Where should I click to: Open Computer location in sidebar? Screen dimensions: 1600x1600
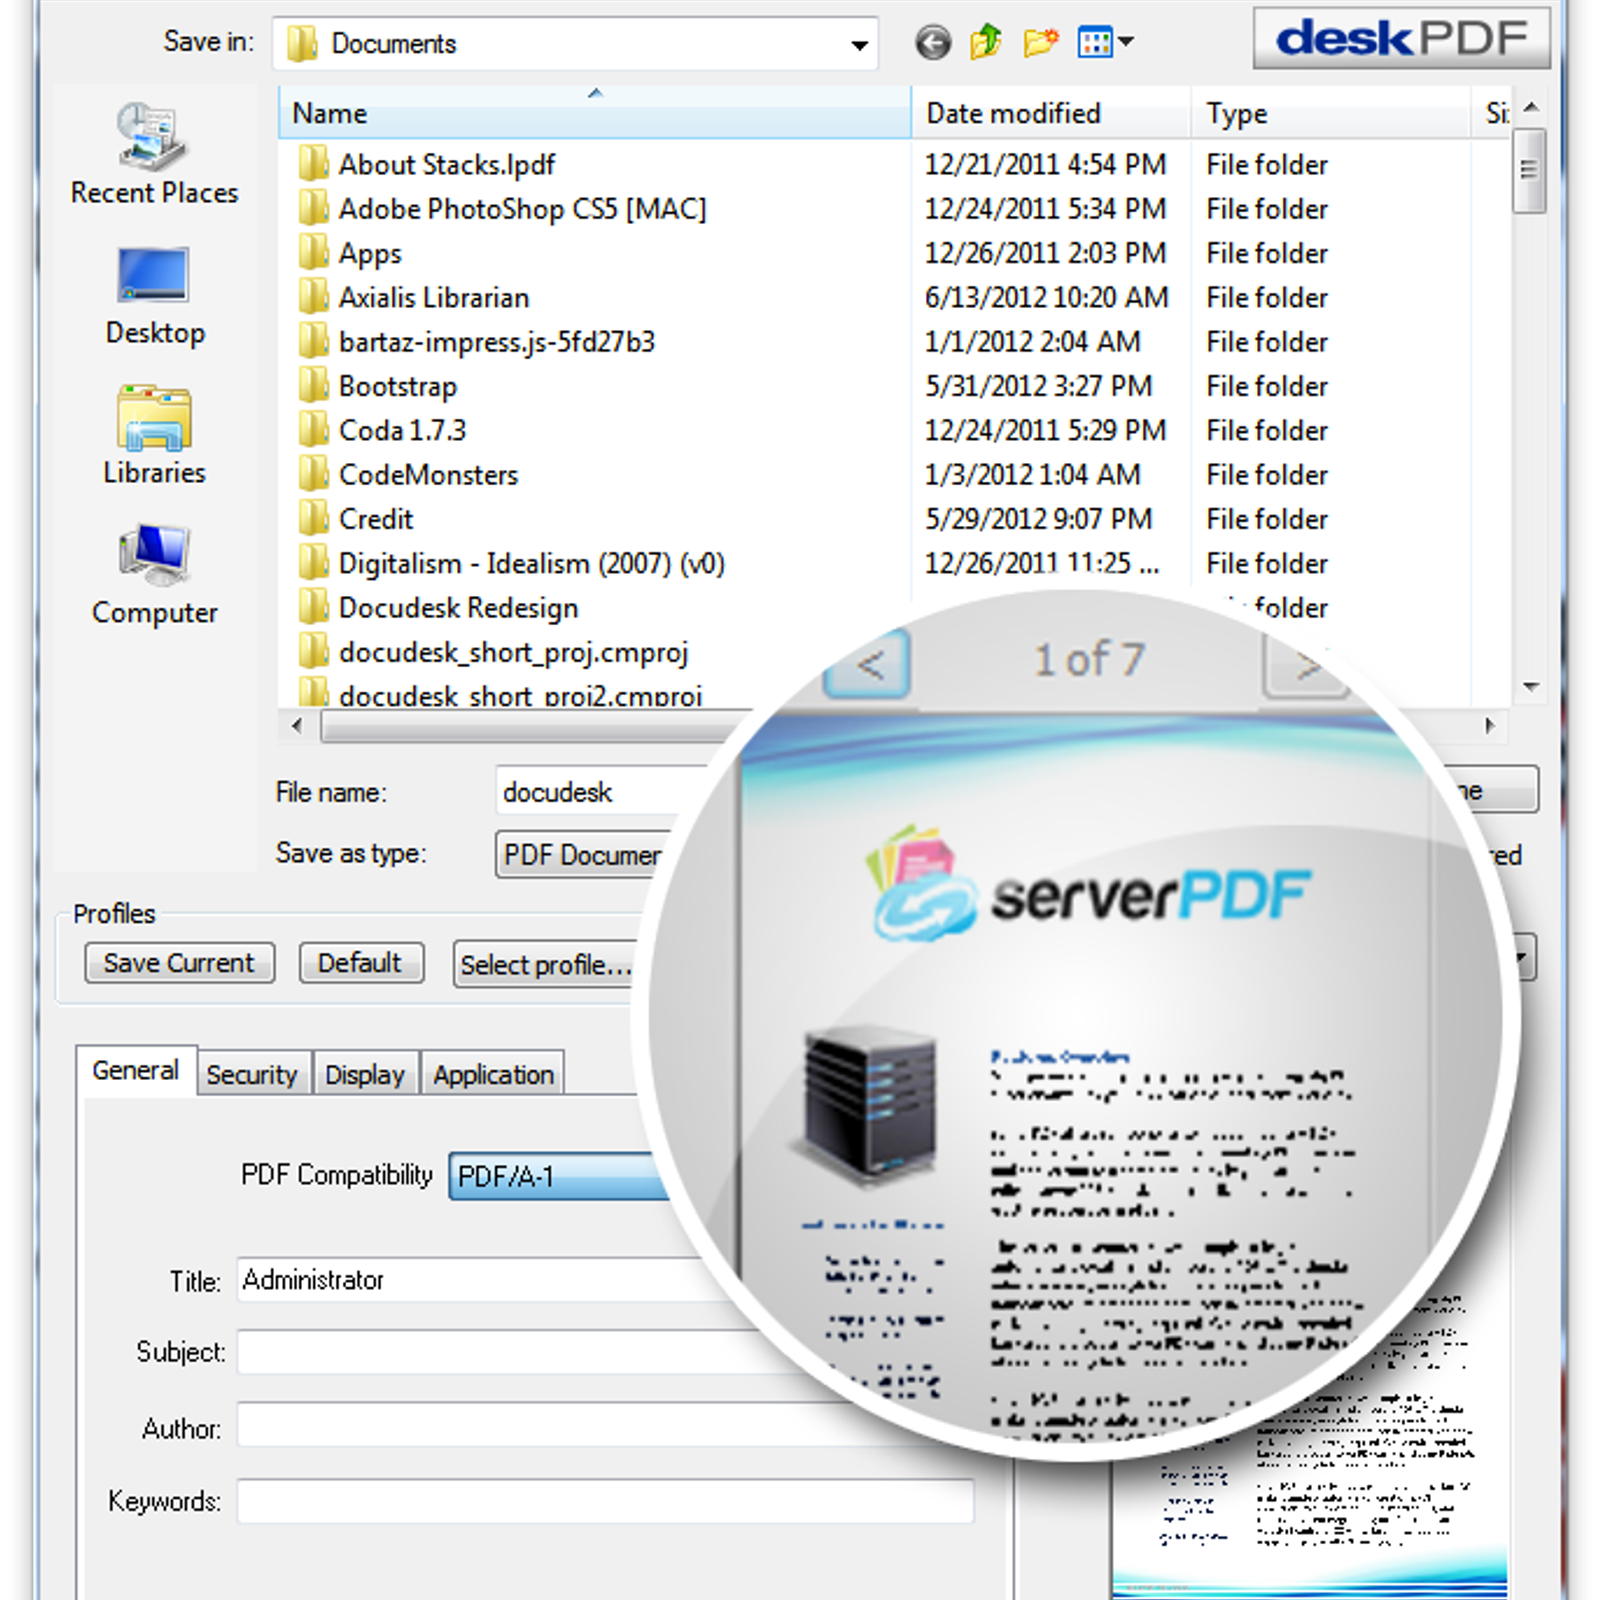pos(154,575)
